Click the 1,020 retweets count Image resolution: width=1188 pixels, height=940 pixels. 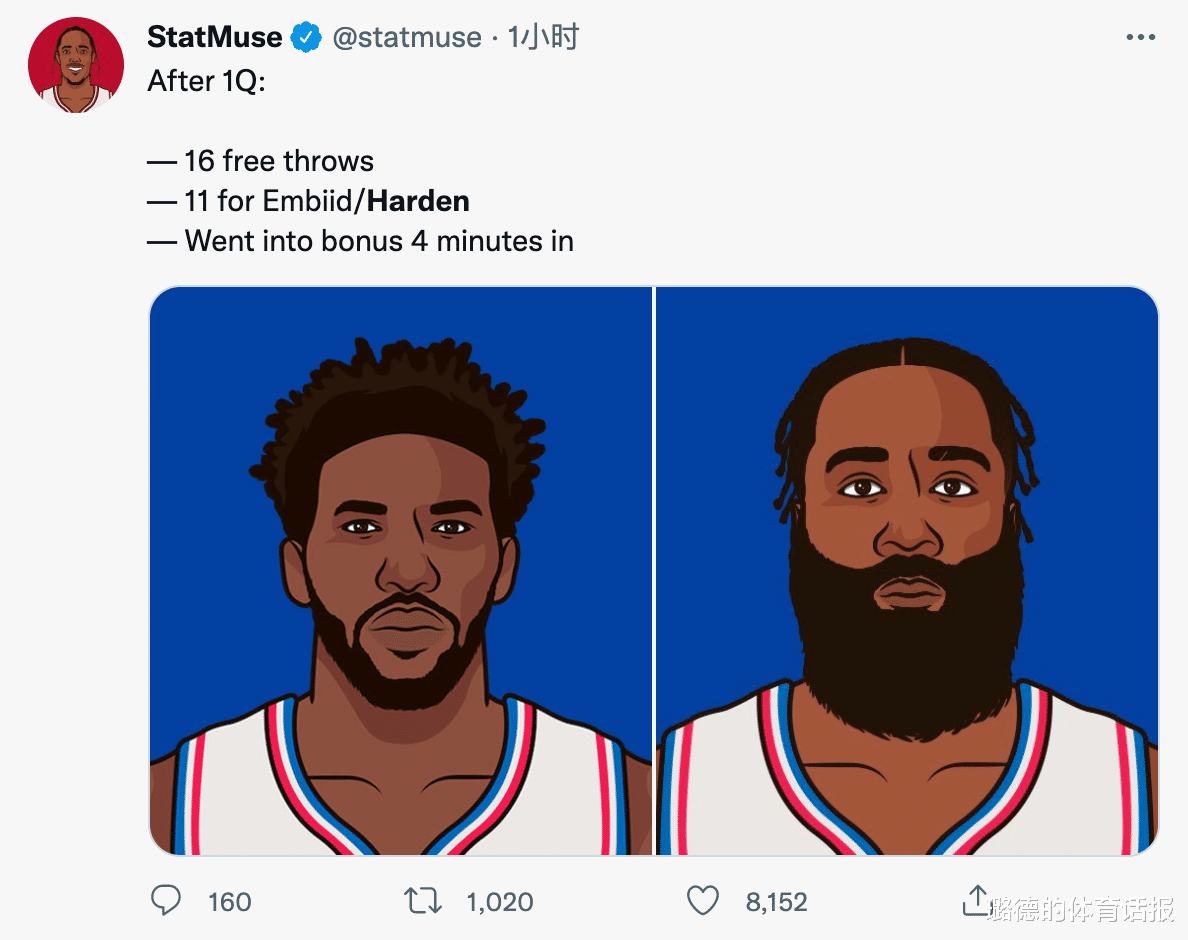point(500,902)
